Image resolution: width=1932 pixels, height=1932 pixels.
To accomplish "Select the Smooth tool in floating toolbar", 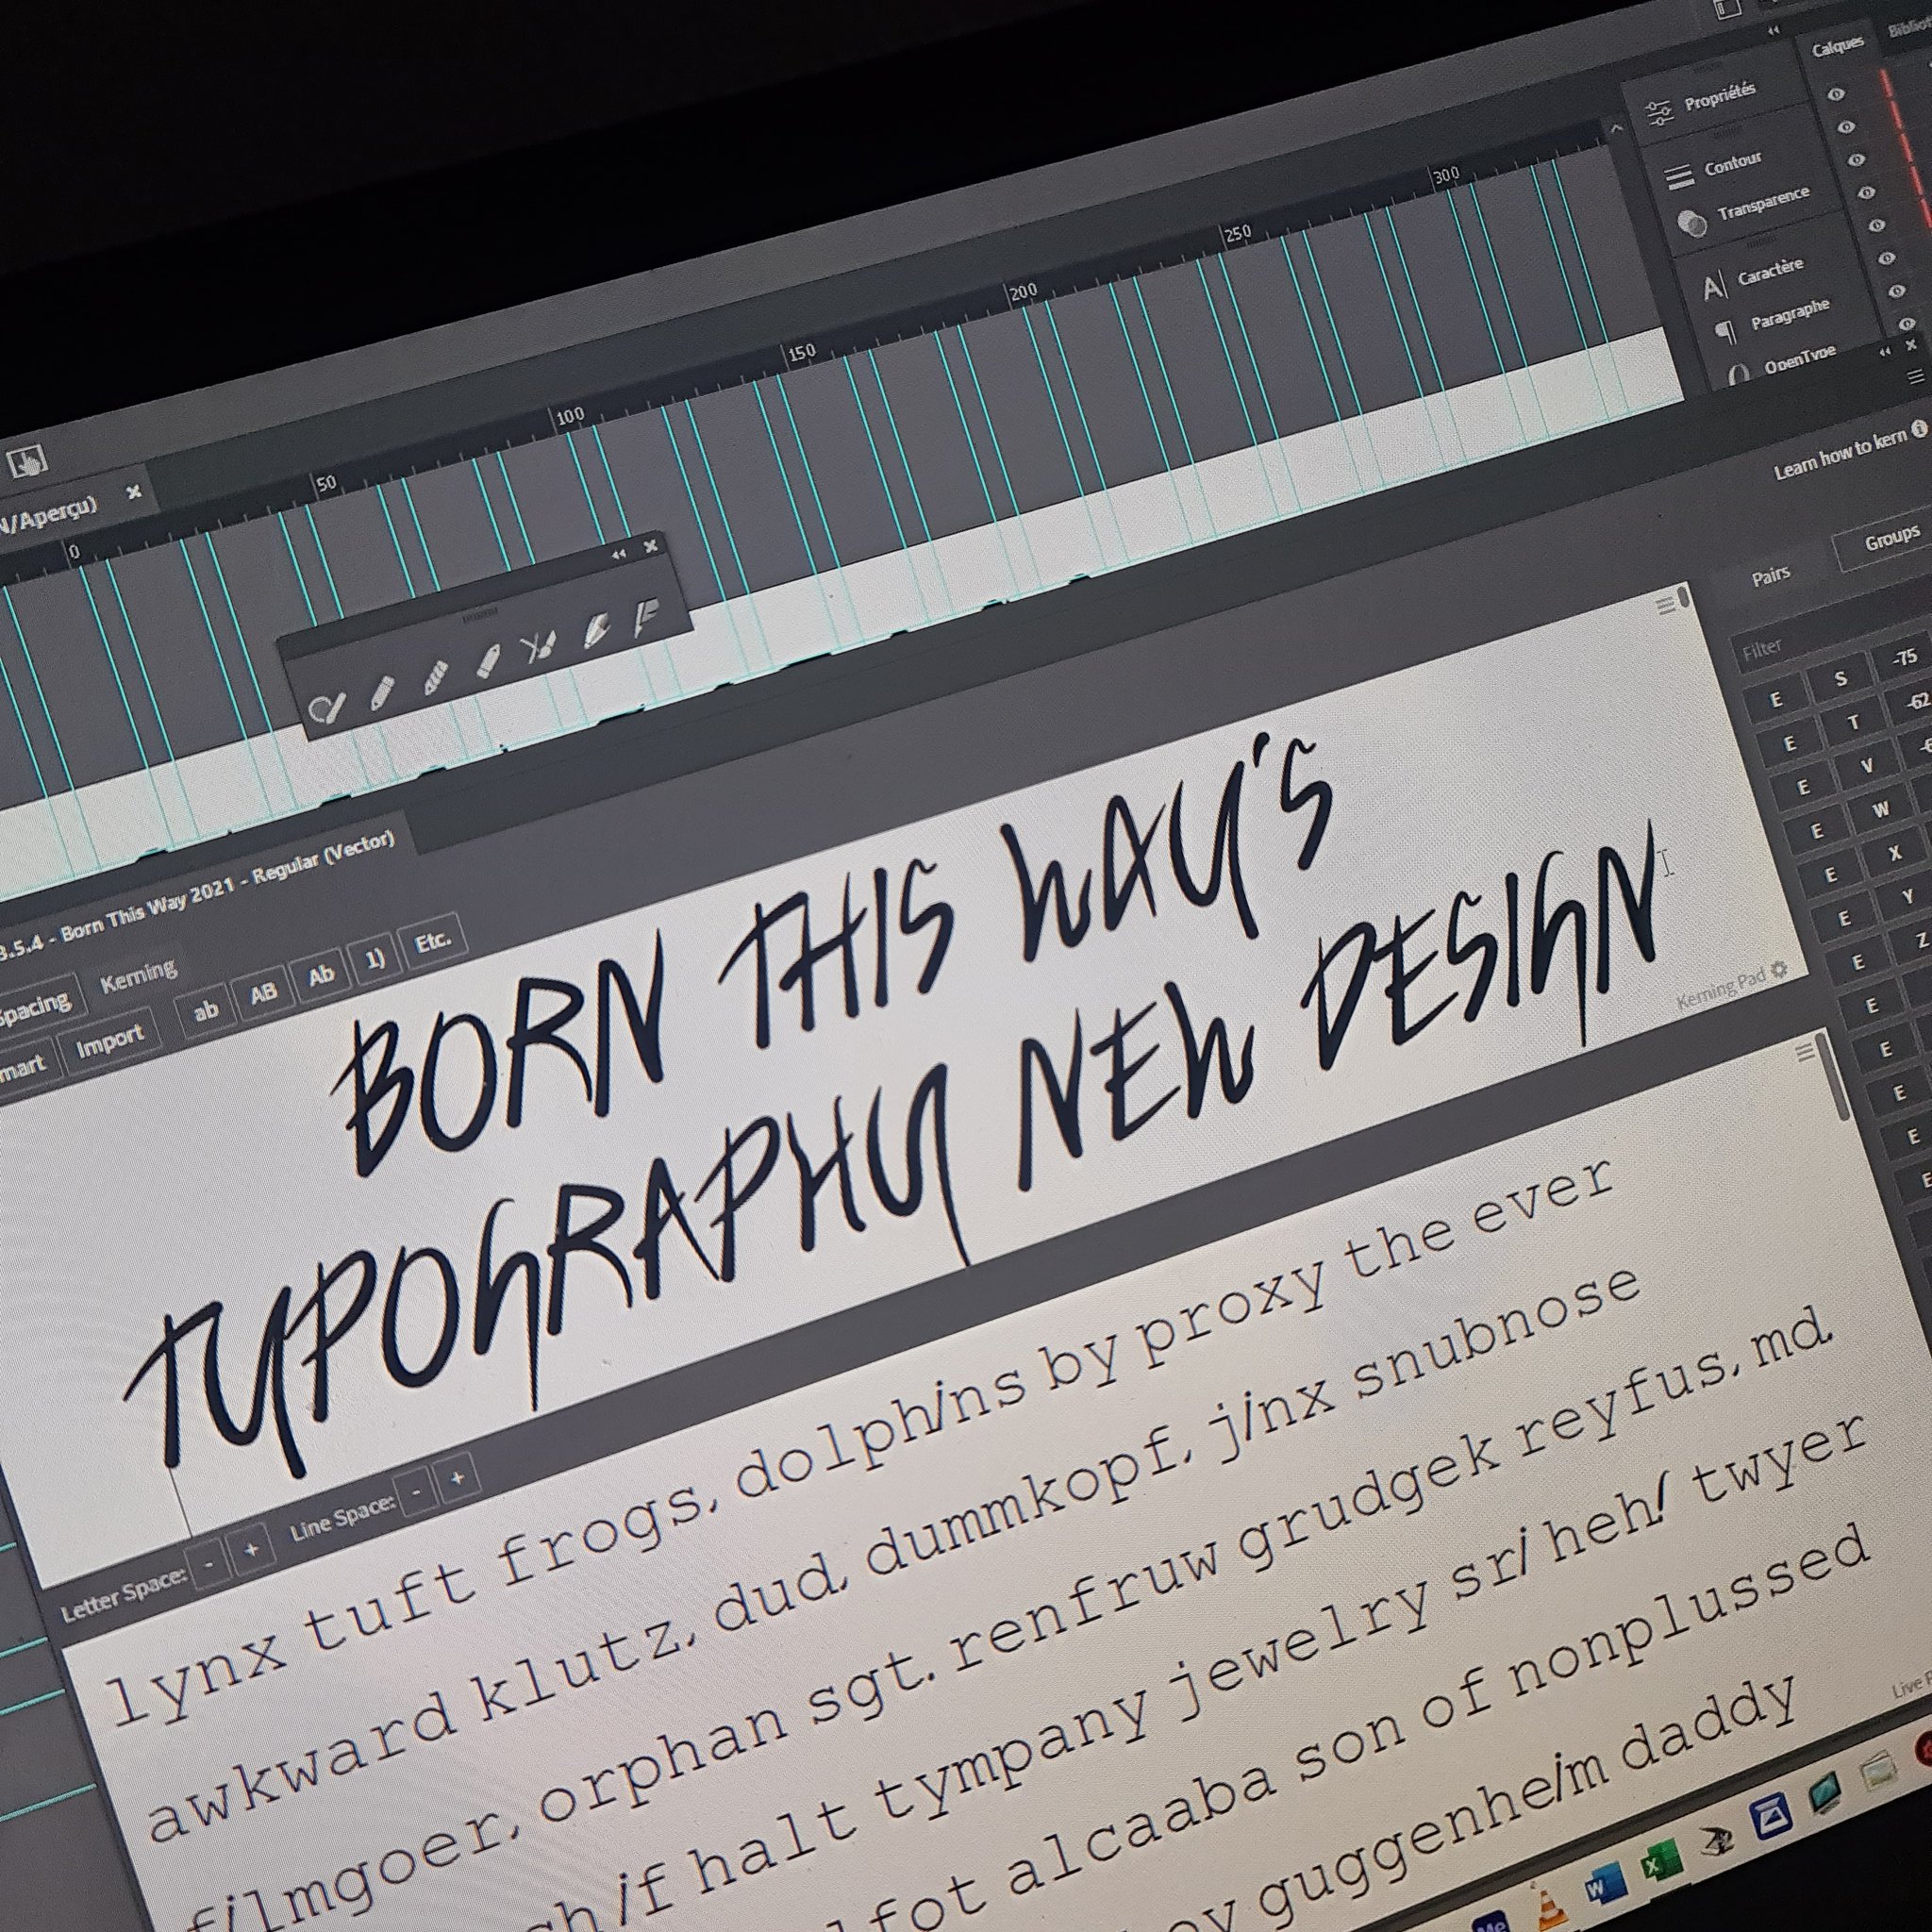I will (x=434, y=677).
